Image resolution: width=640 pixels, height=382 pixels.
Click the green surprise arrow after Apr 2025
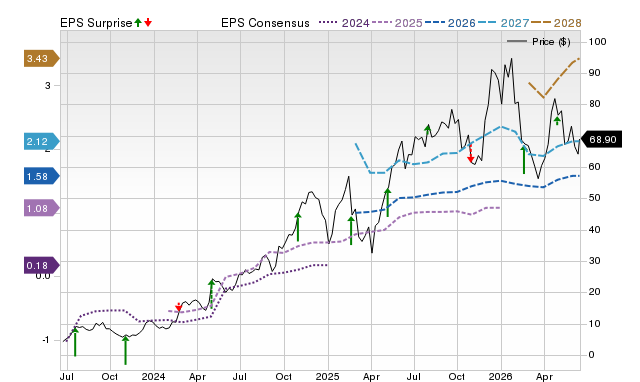[x=387, y=202]
